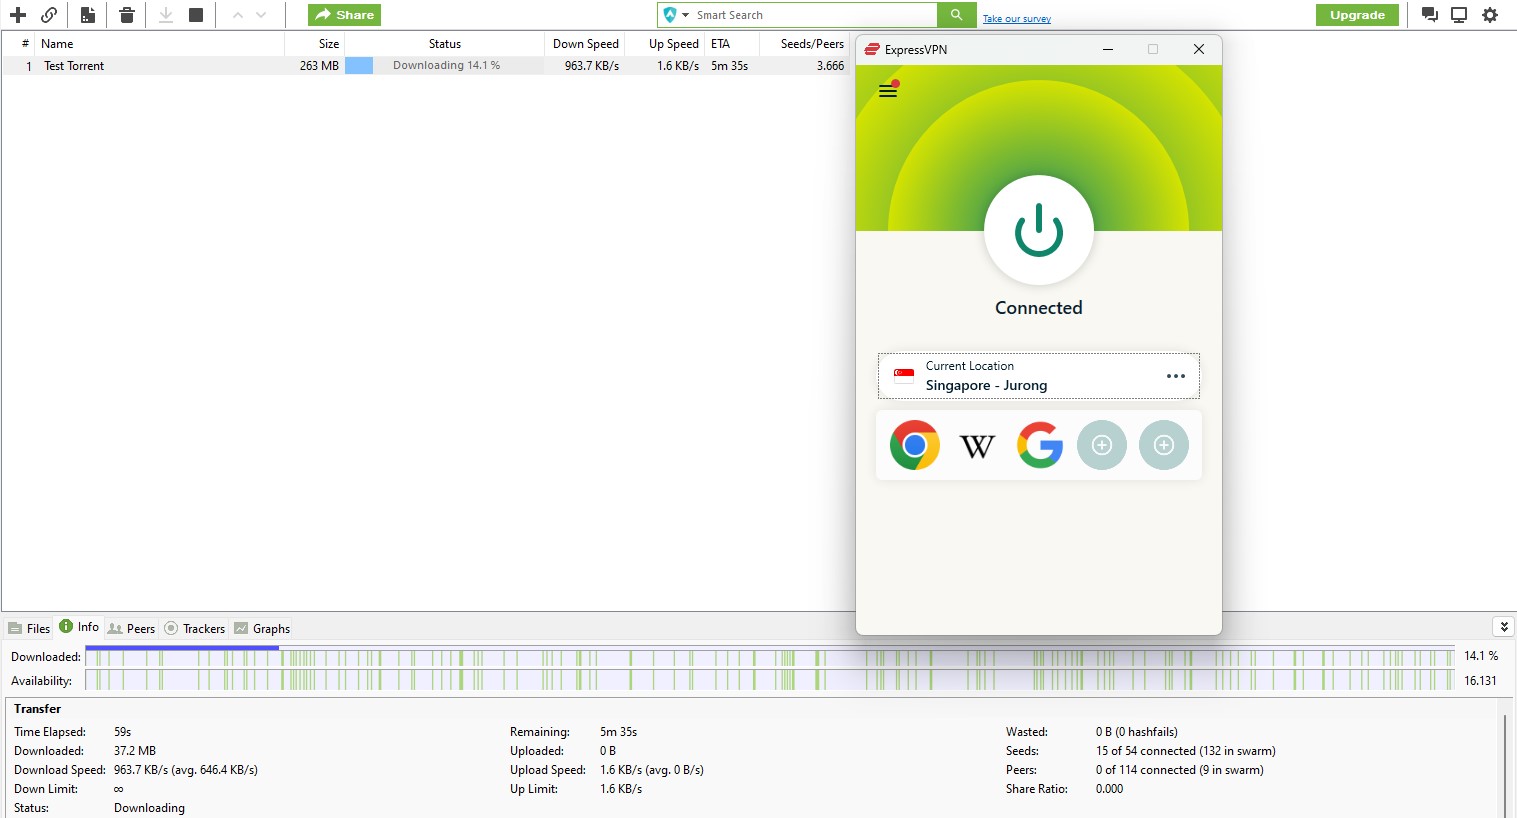Click the 37.2 MB downloaded value
This screenshot has height=818, width=1517.
click(x=135, y=751)
